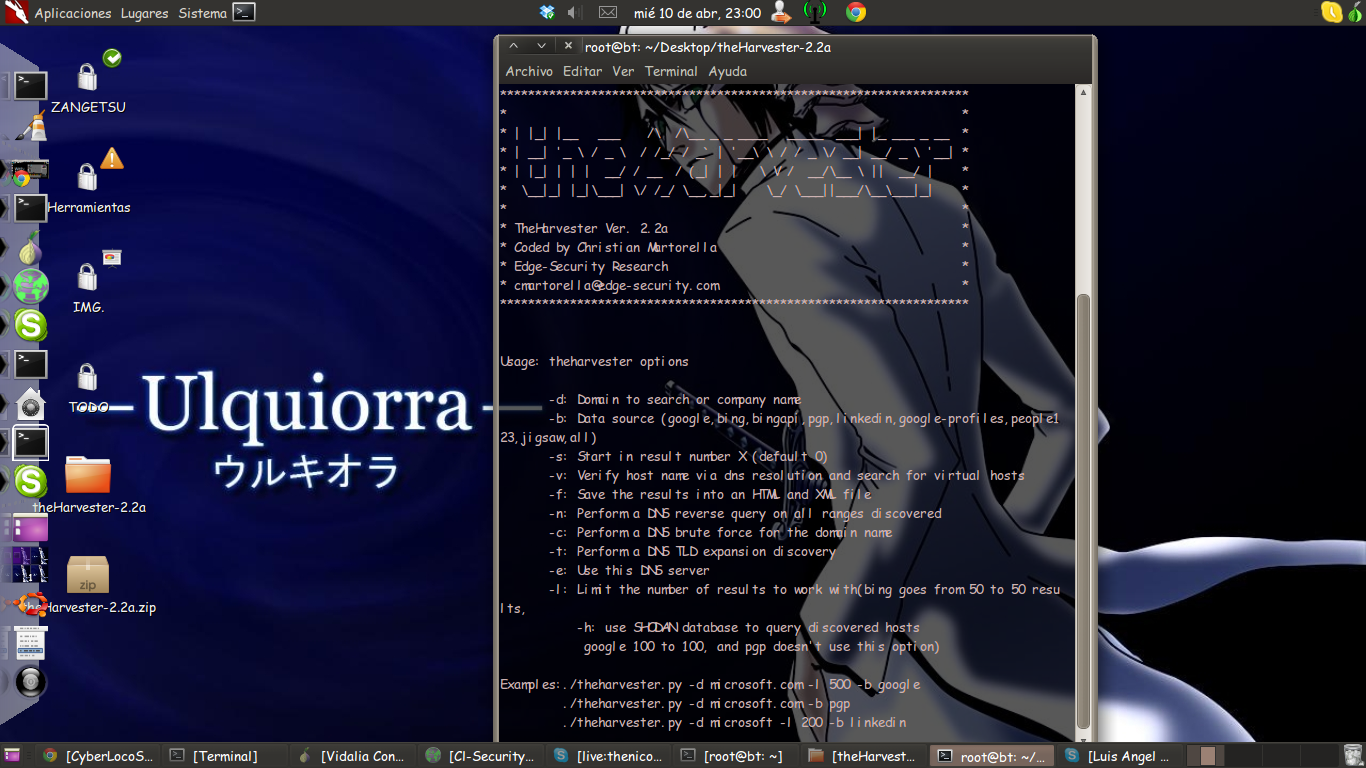Click the example line ending '-b pgp'

point(707,703)
